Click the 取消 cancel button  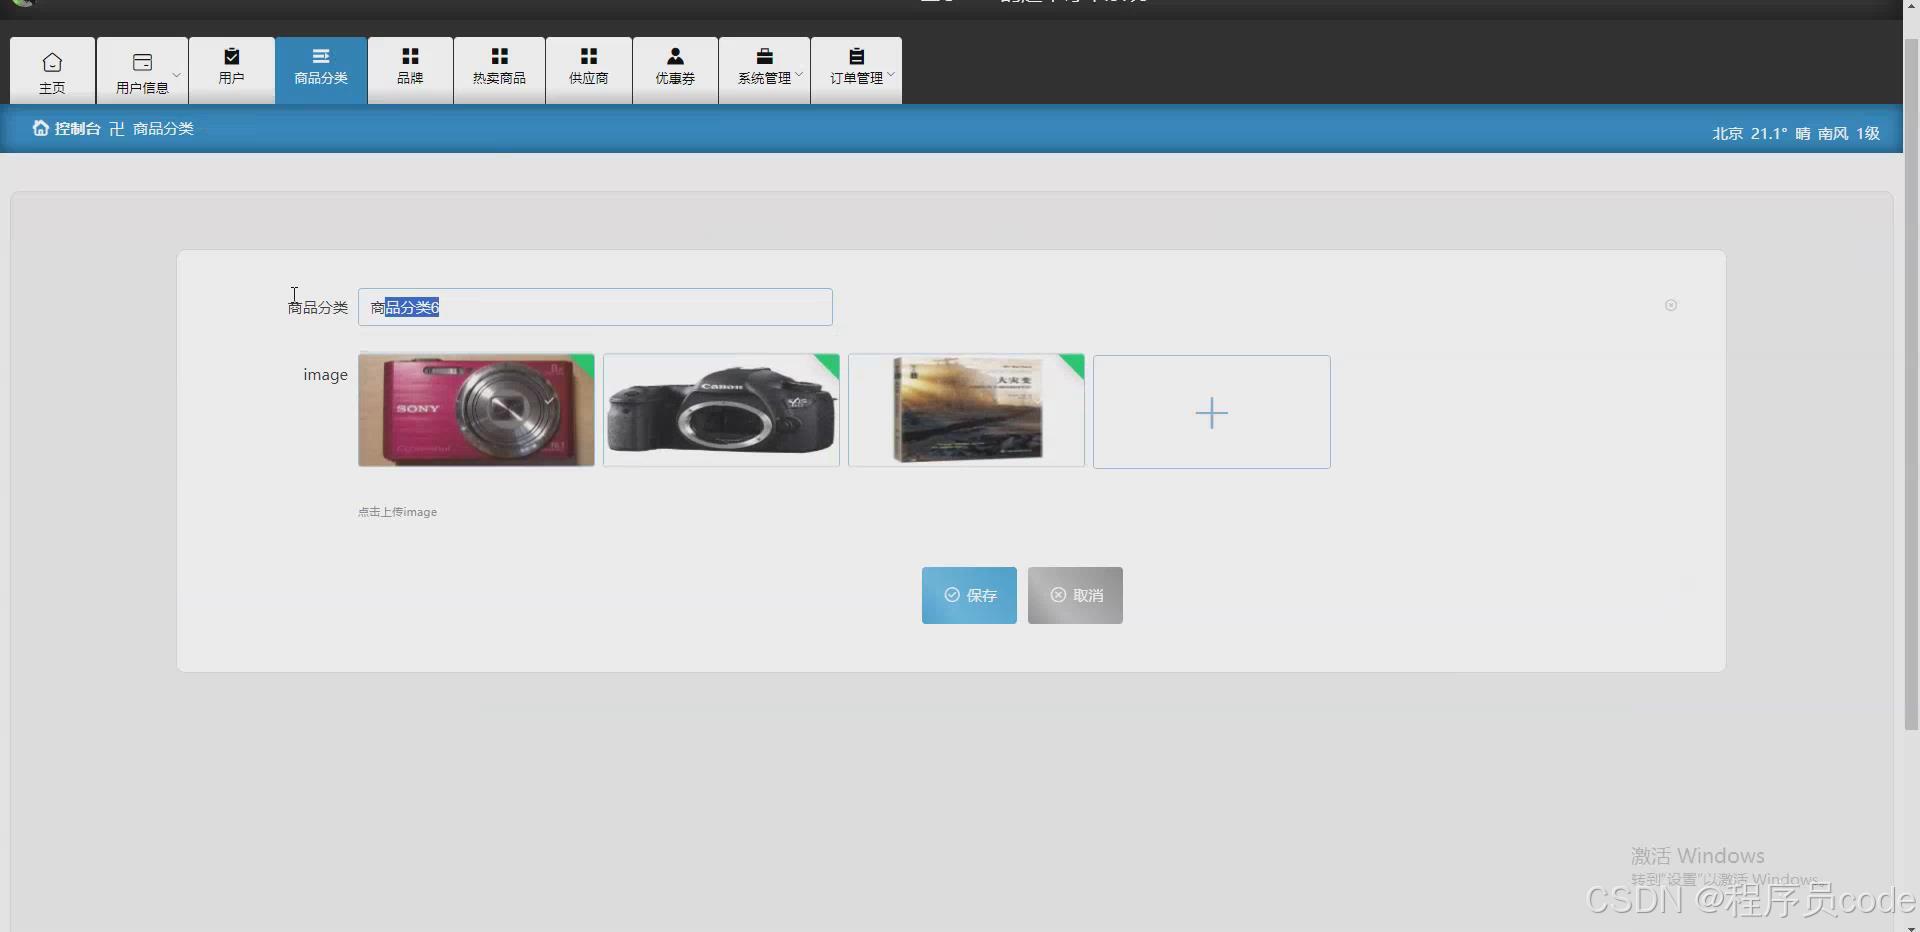[1075, 595]
